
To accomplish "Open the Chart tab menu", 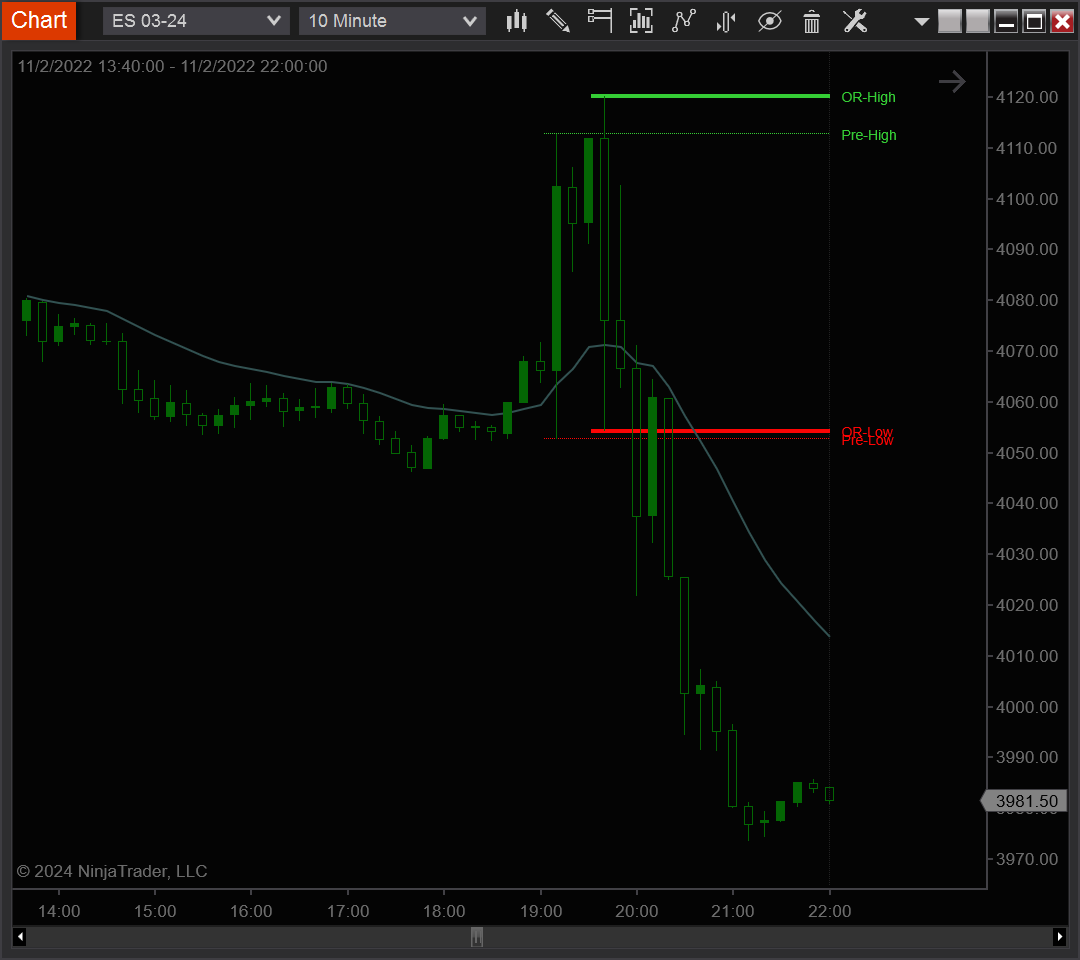I will (39, 20).
